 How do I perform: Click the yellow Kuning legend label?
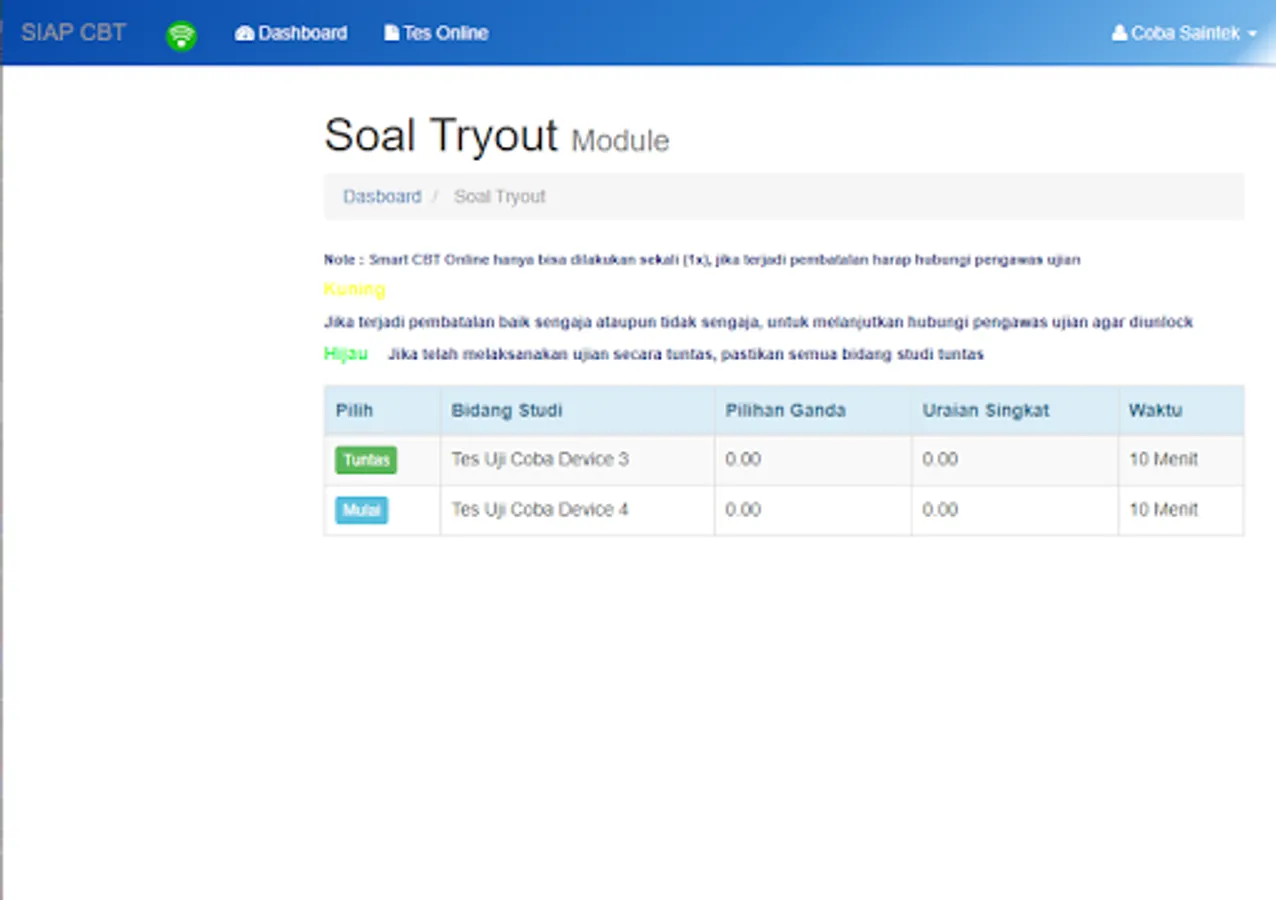coord(354,289)
